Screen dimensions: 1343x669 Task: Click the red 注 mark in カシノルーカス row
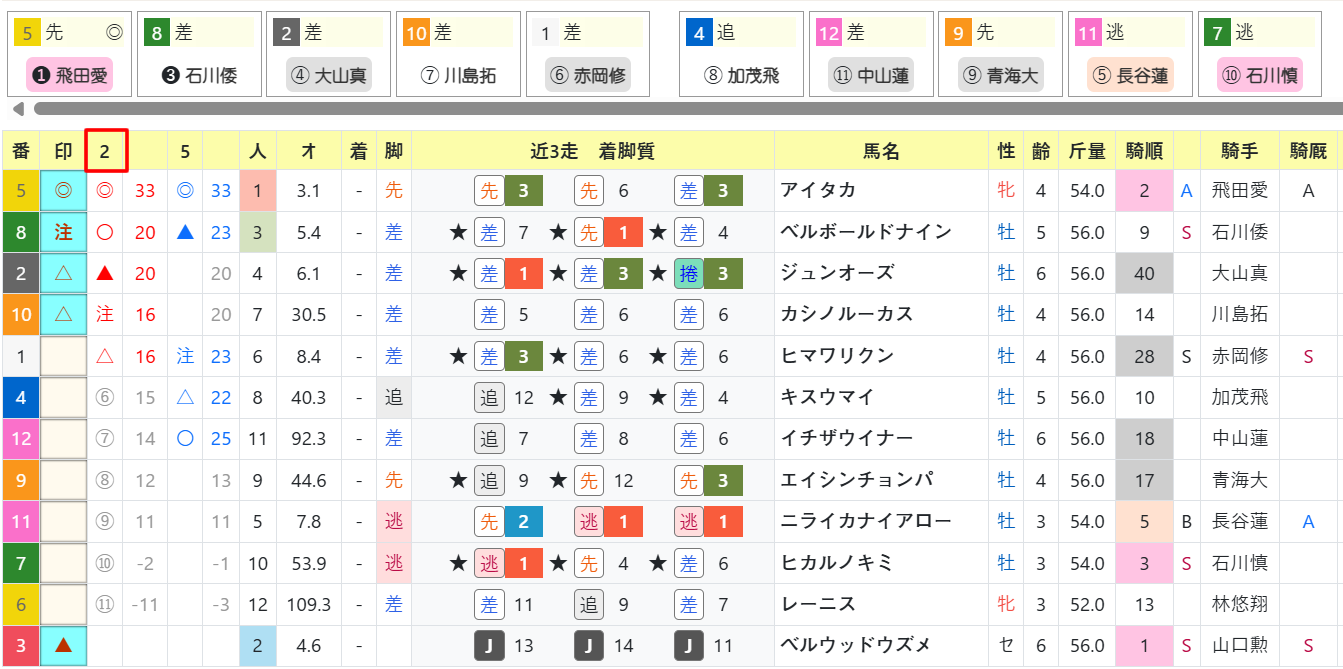click(104, 315)
